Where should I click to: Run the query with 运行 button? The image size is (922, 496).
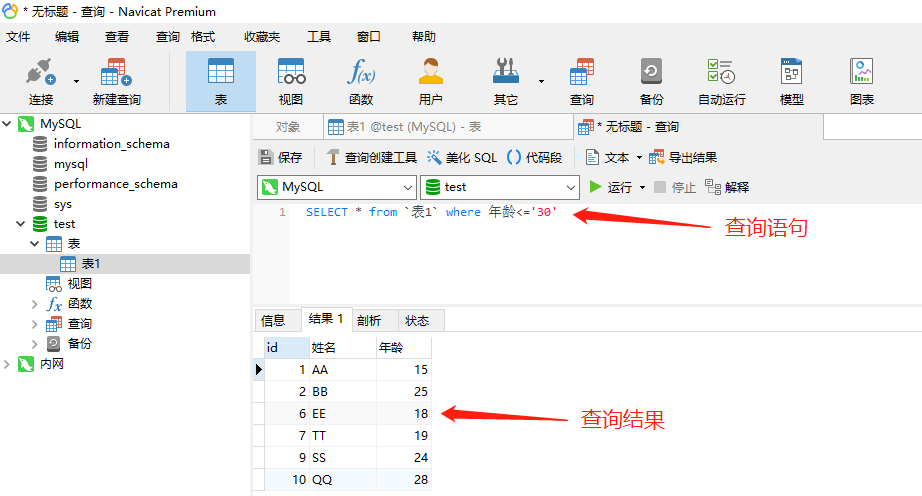pyautogui.click(x=610, y=187)
